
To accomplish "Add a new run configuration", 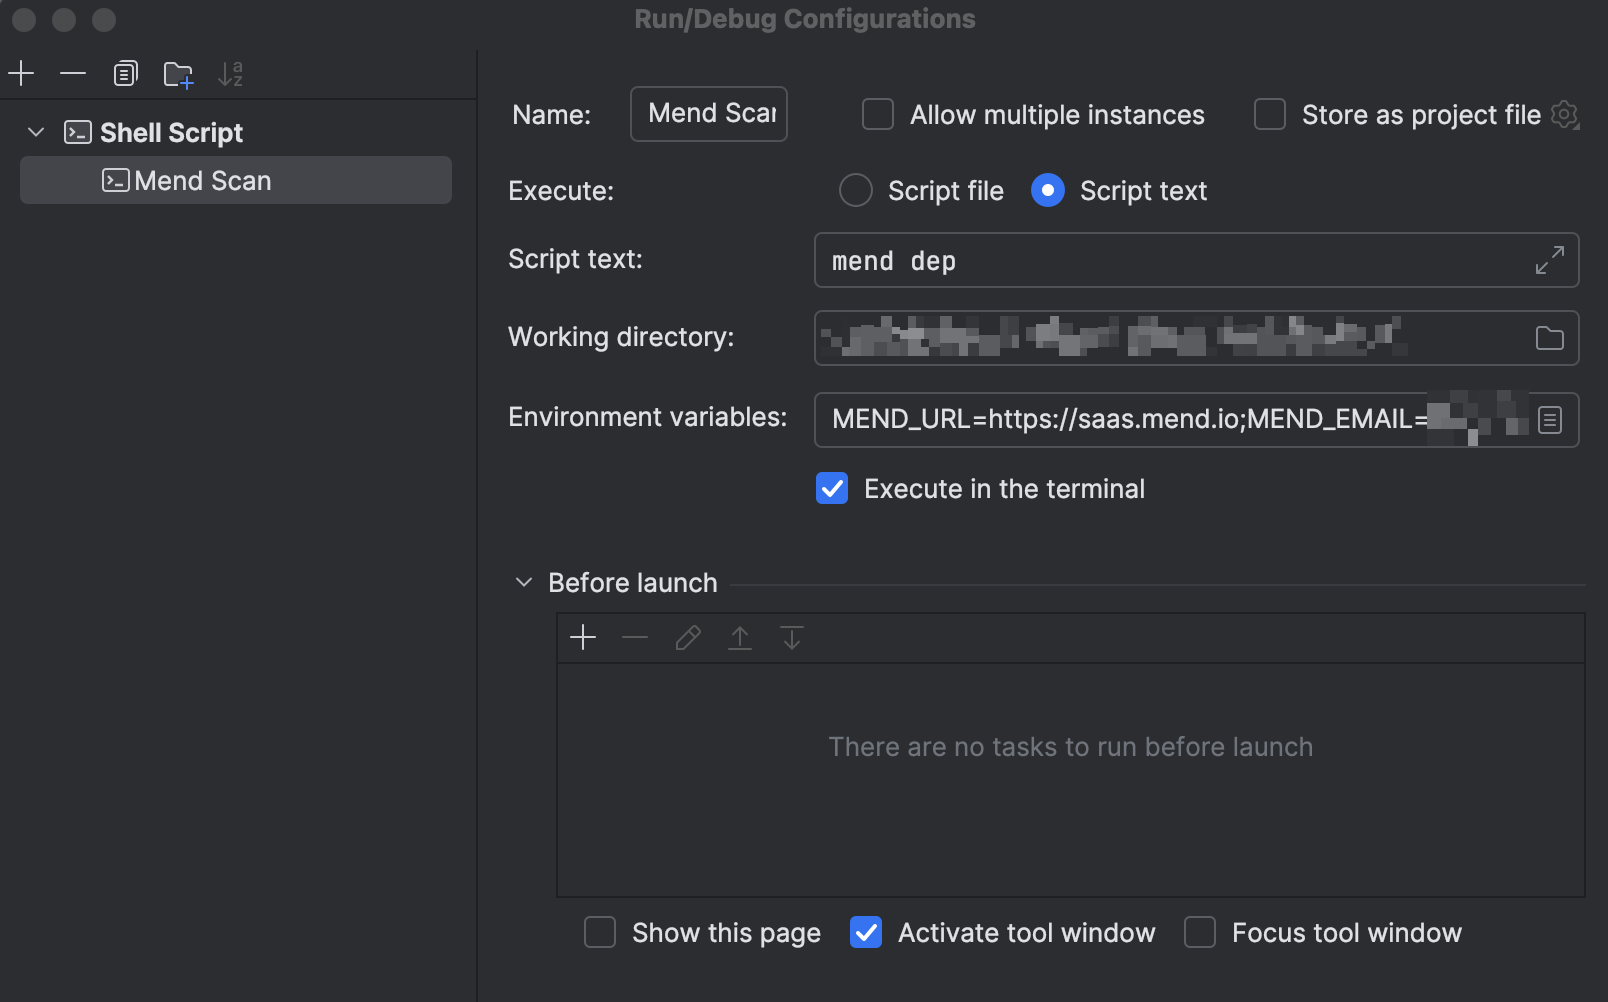I will click(x=21, y=73).
